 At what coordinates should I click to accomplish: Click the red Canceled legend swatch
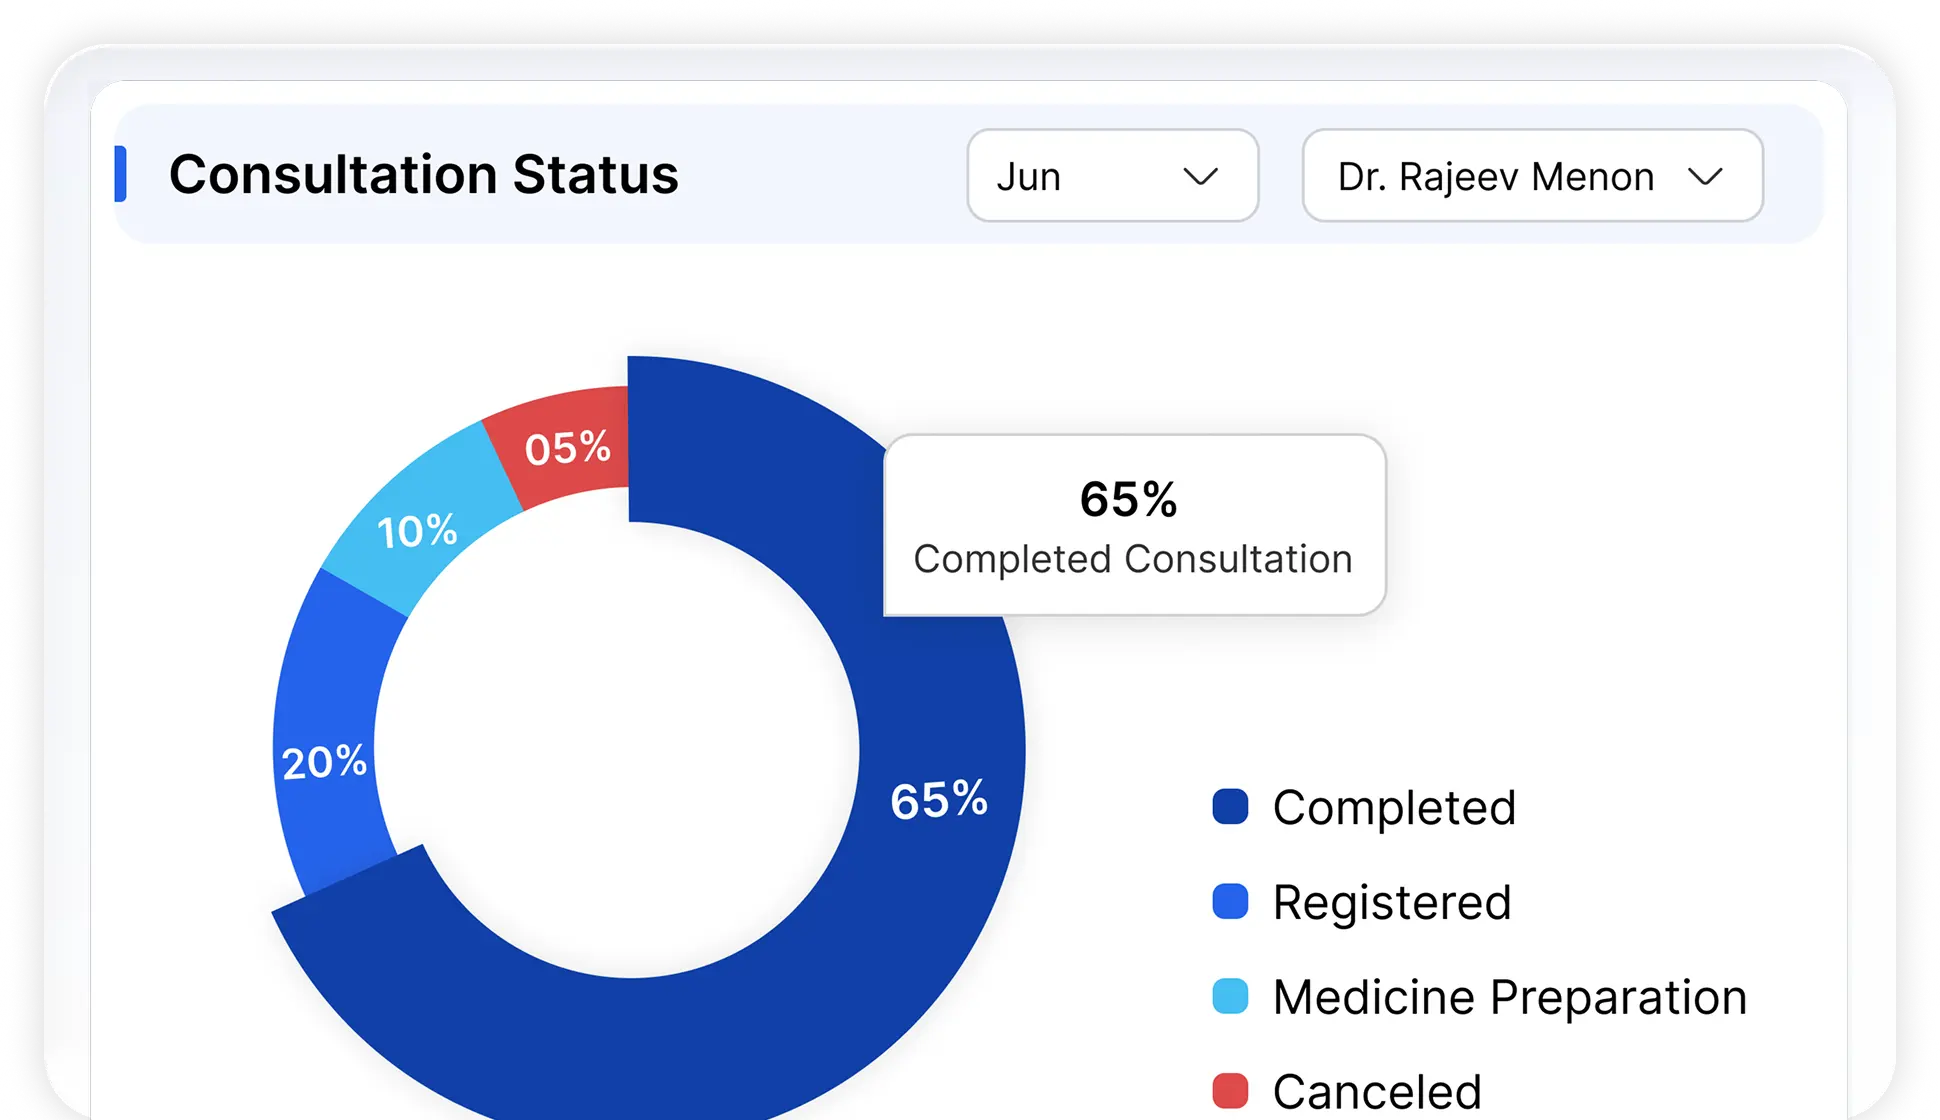coord(1230,1090)
